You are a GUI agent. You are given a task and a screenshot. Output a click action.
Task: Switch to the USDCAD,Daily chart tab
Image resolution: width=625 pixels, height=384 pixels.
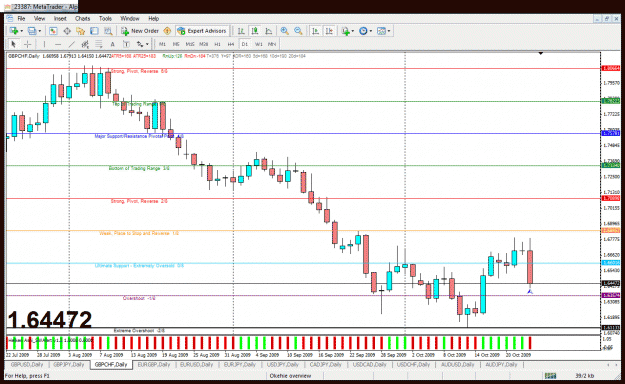tap(369, 364)
